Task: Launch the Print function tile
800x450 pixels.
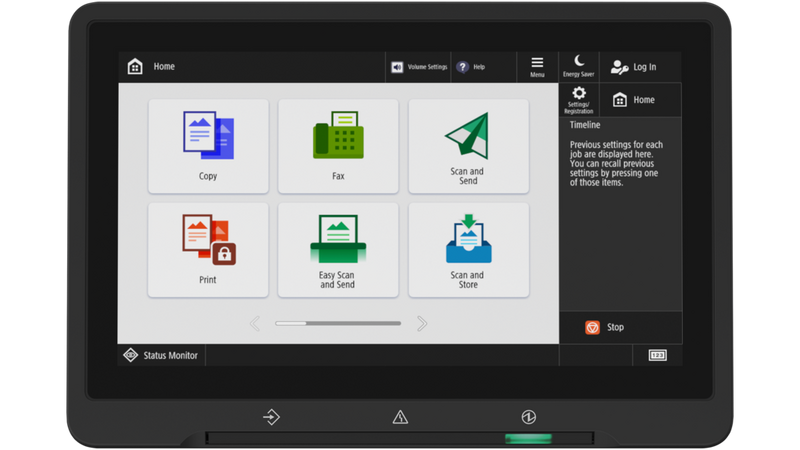Action: pos(208,249)
